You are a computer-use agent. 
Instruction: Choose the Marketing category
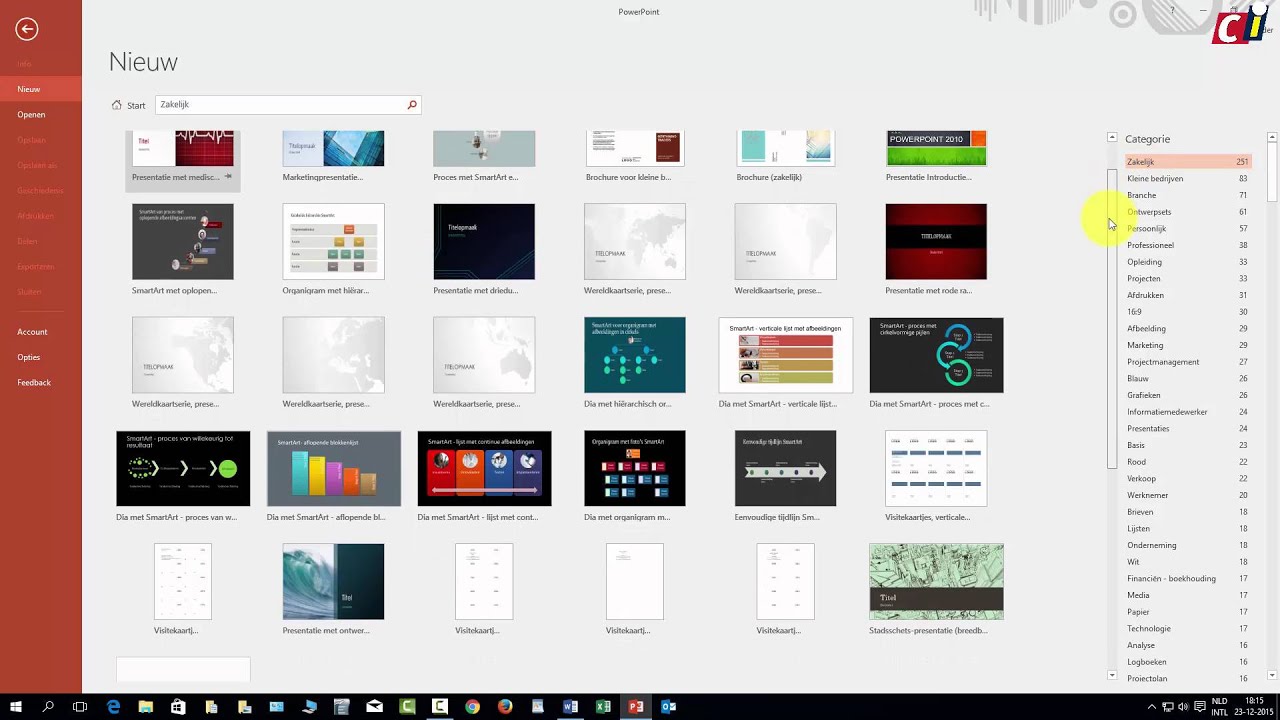tap(1187, 345)
